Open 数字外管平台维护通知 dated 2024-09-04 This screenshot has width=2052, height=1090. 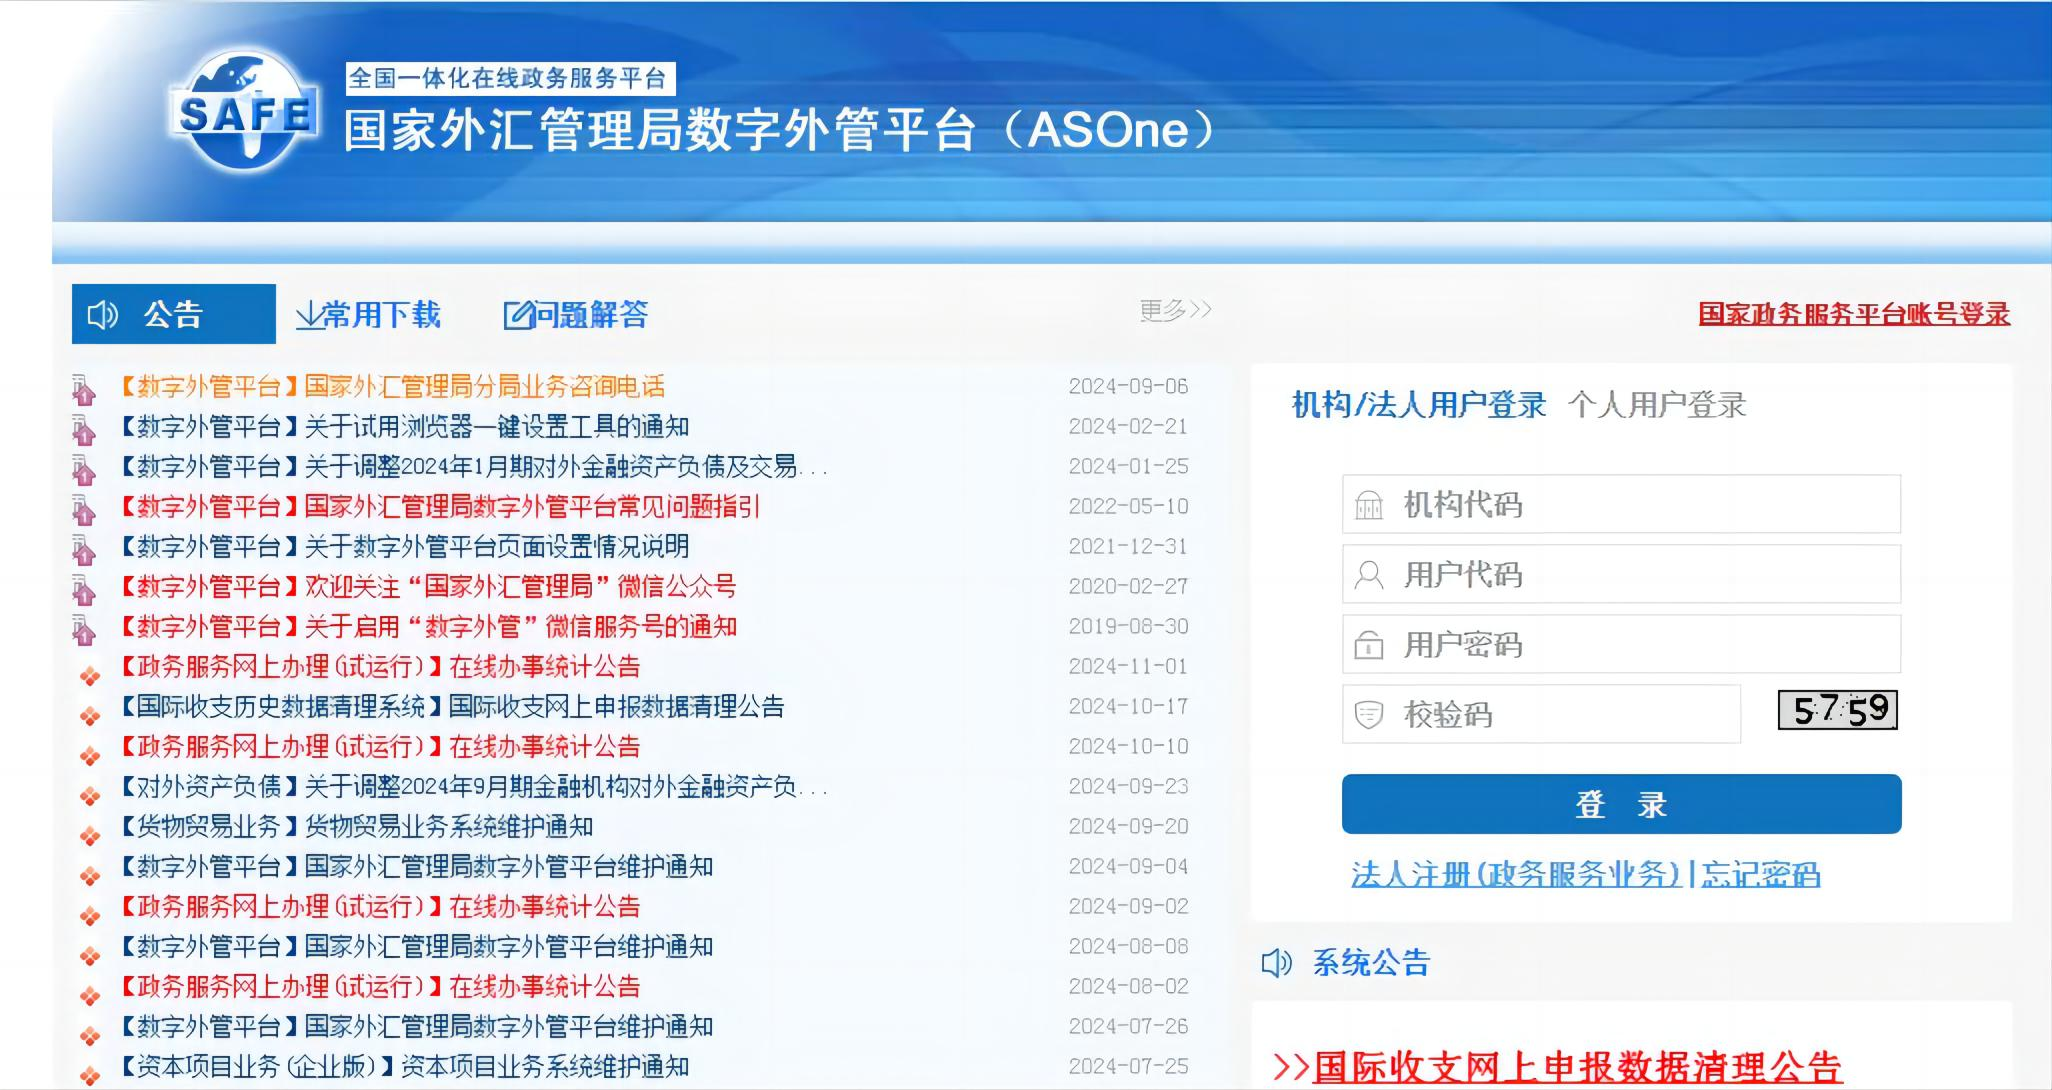point(416,867)
